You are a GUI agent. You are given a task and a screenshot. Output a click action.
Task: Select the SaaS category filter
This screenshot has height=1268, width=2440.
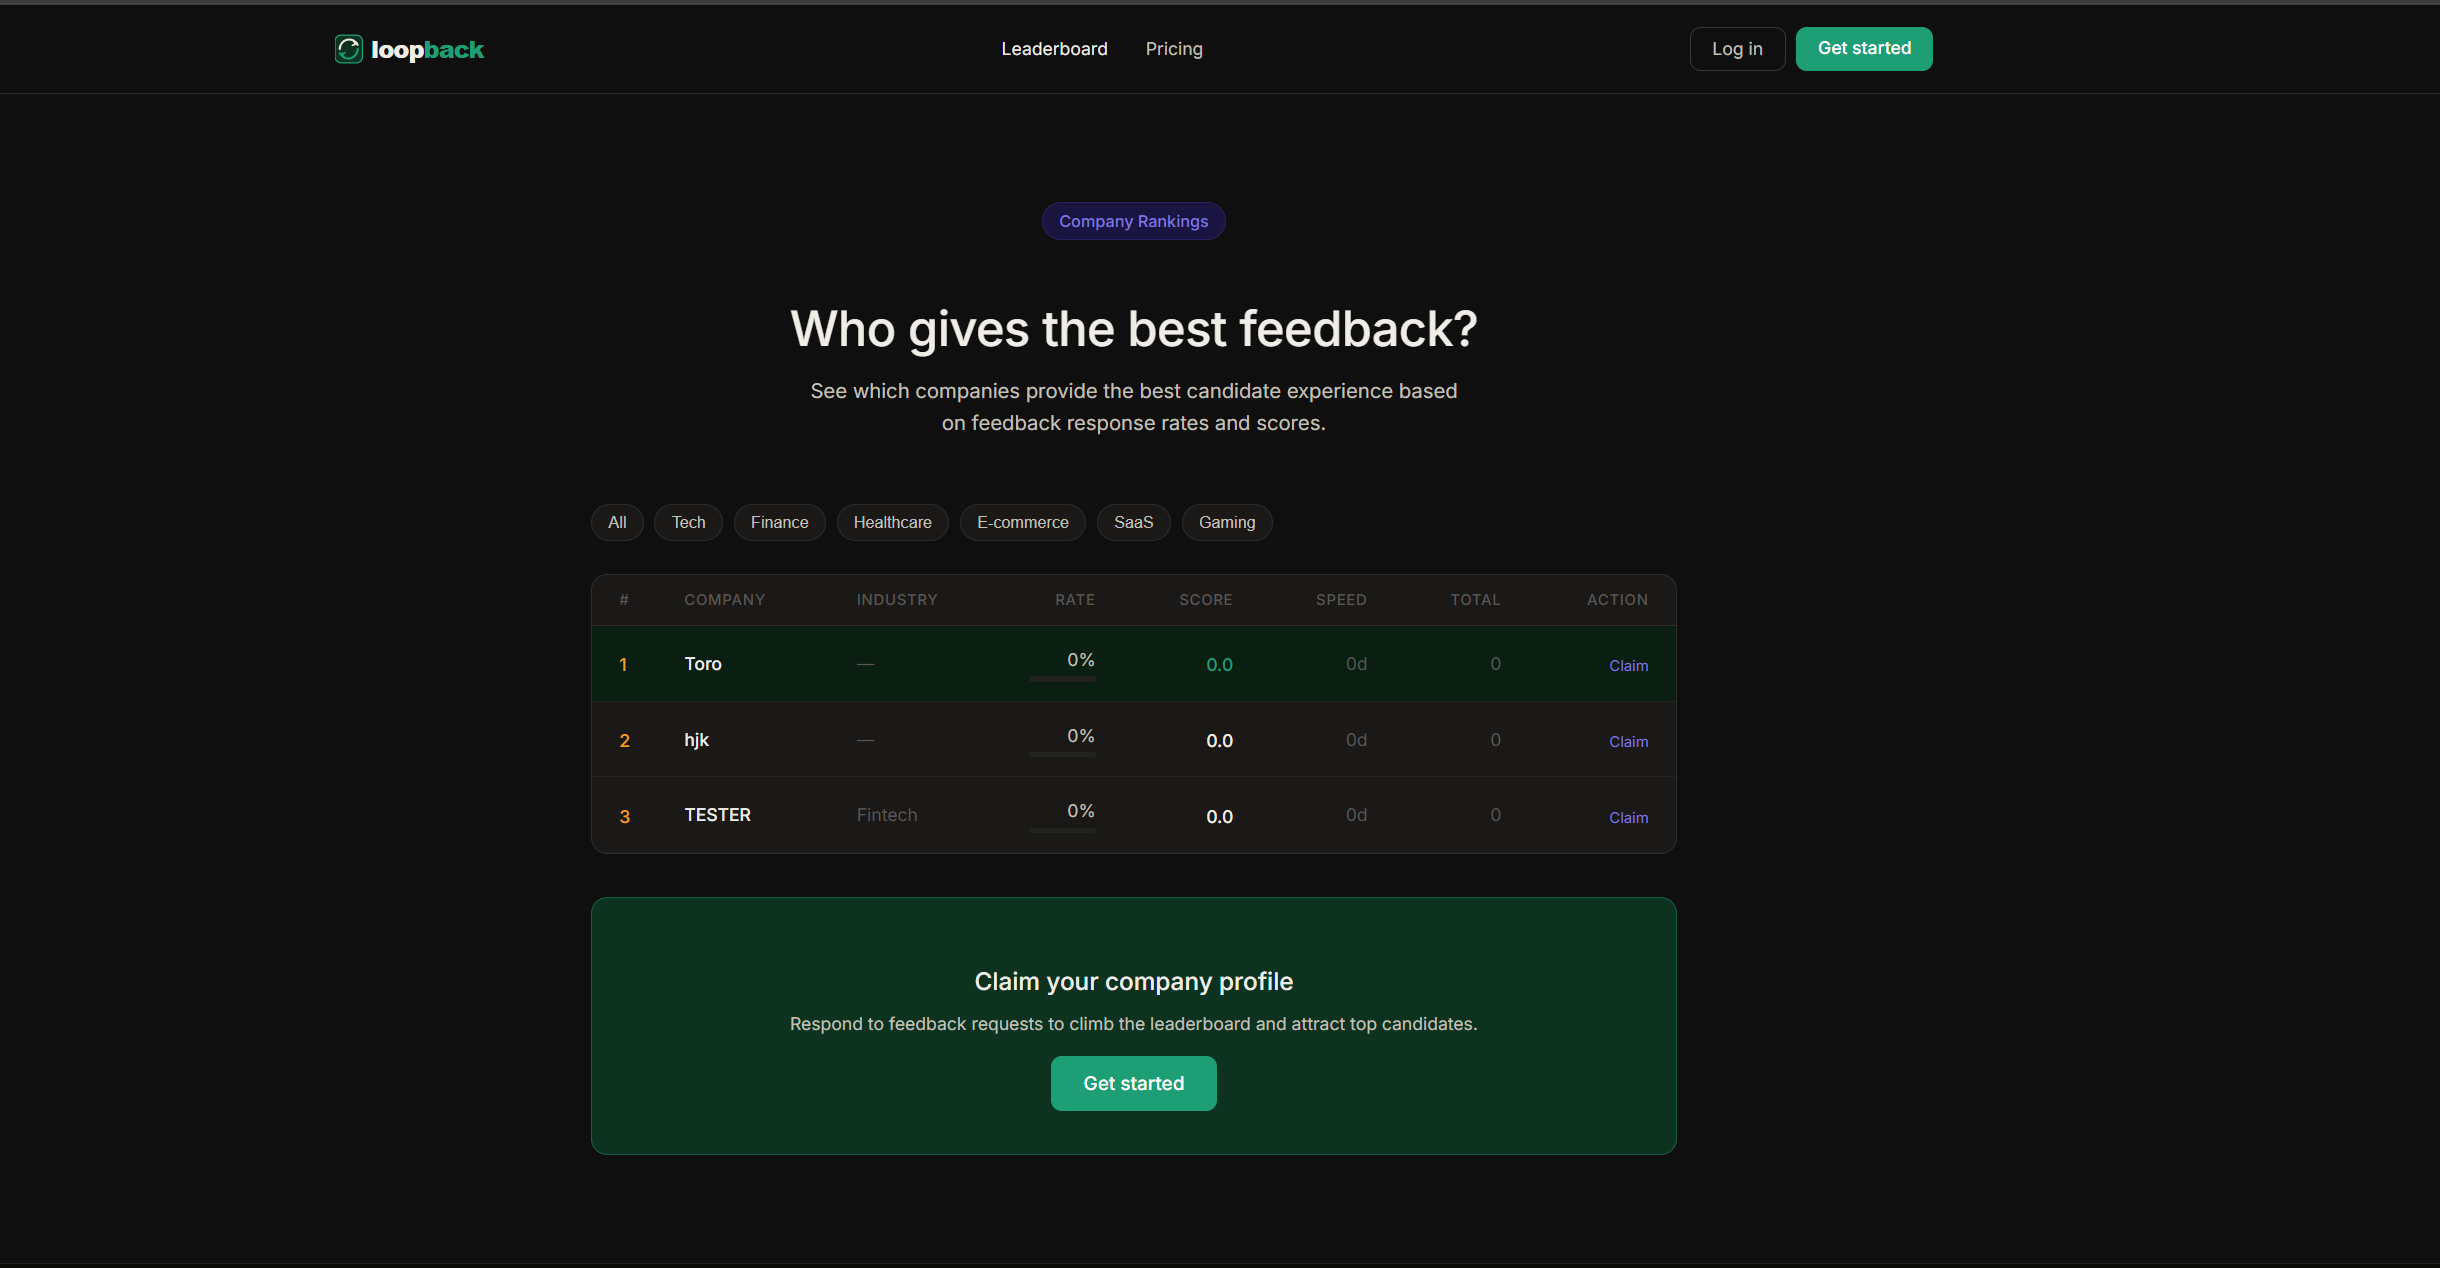click(x=1133, y=522)
